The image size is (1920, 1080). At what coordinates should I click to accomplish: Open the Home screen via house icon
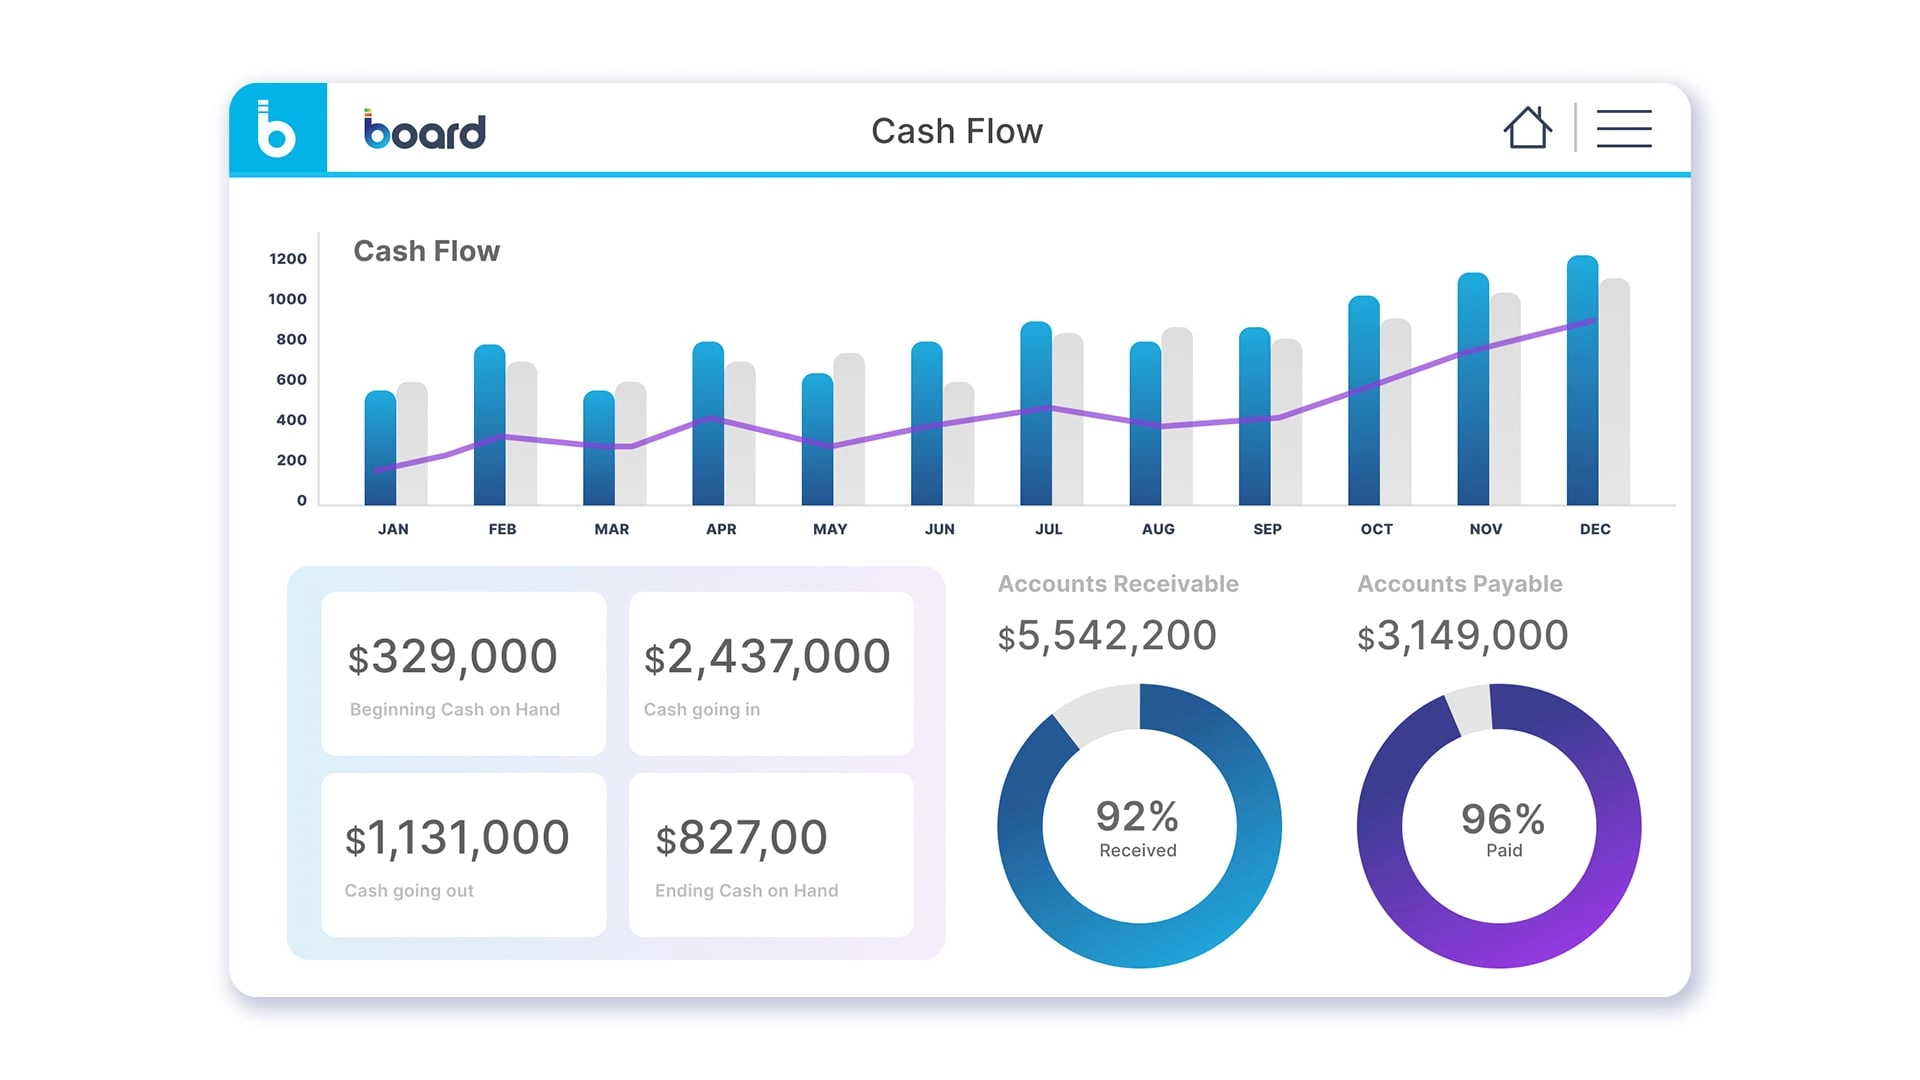click(x=1529, y=128)
